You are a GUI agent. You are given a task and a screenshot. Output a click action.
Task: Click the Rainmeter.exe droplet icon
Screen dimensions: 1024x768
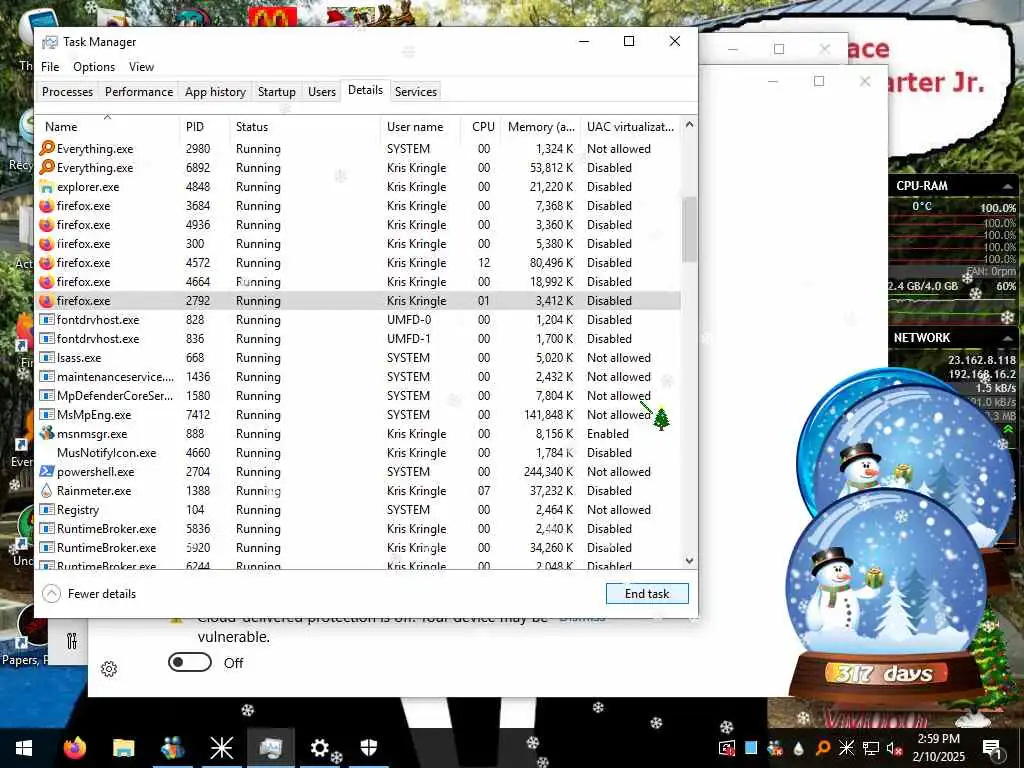(46, 490)
